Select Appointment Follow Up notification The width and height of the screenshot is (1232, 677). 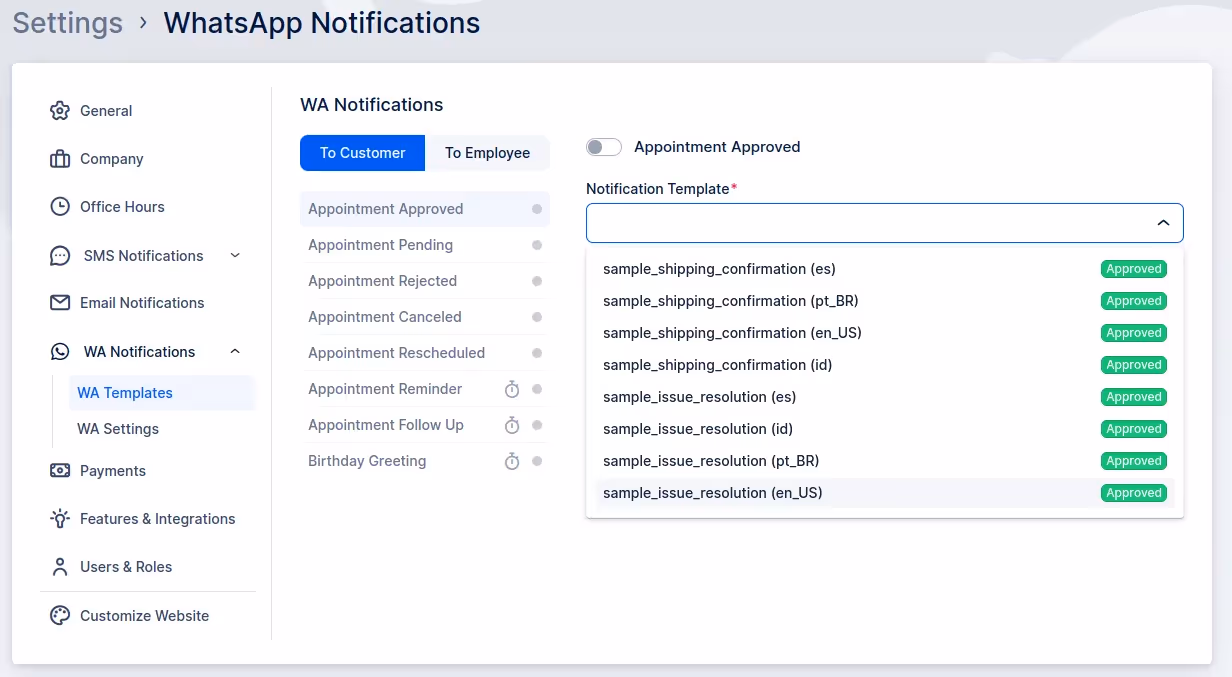[x=425, y=425]
